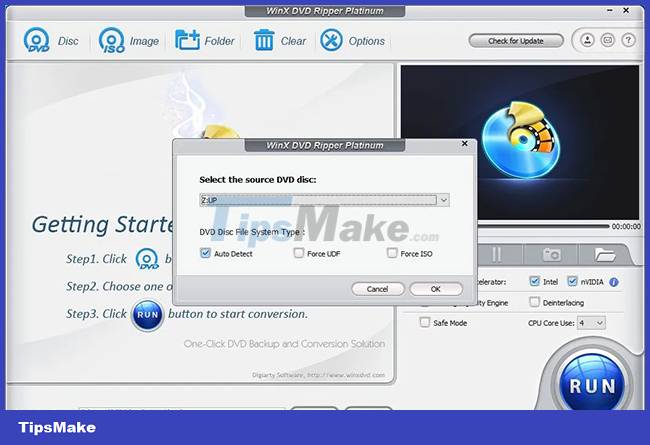Image resolution: width=650 pixels, height=445 pixels.
Task: Click Check for Update button
Action: pyautogui.click(x=516, y=41)
